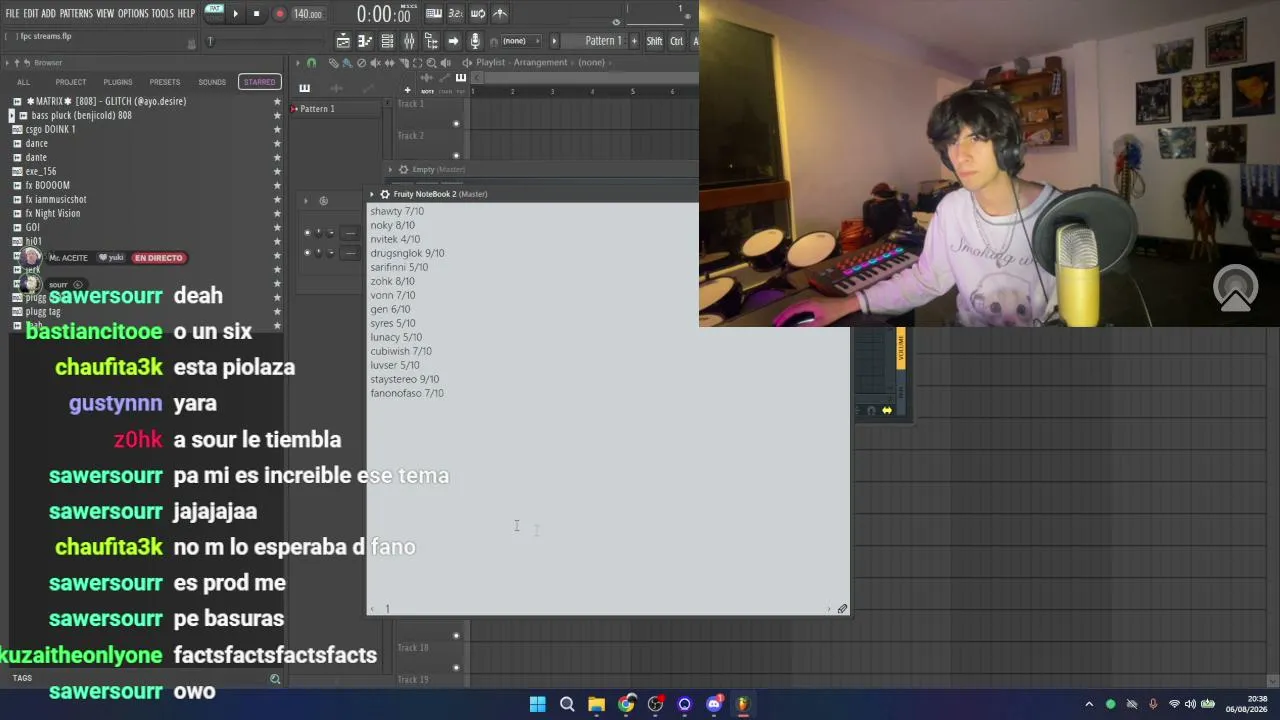Viewport: 1280px width, 720px height.
Task: Start playback with the Play button
Action: tap(235, 14)
